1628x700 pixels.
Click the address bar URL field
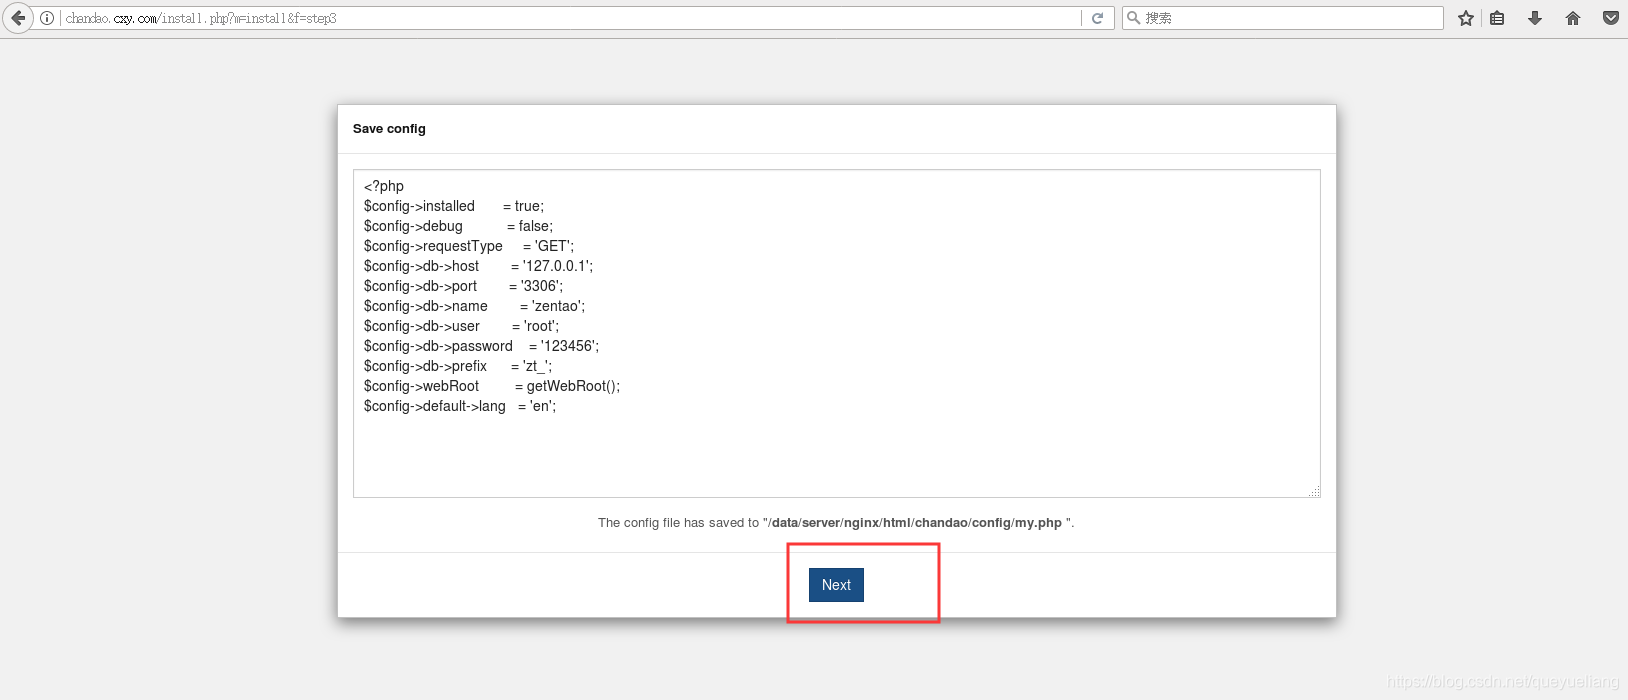pos(572,18)
